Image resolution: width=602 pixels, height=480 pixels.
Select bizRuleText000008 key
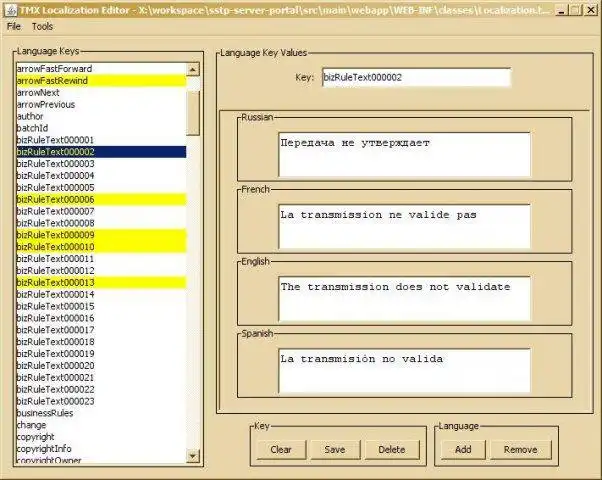tap(101, 223)
